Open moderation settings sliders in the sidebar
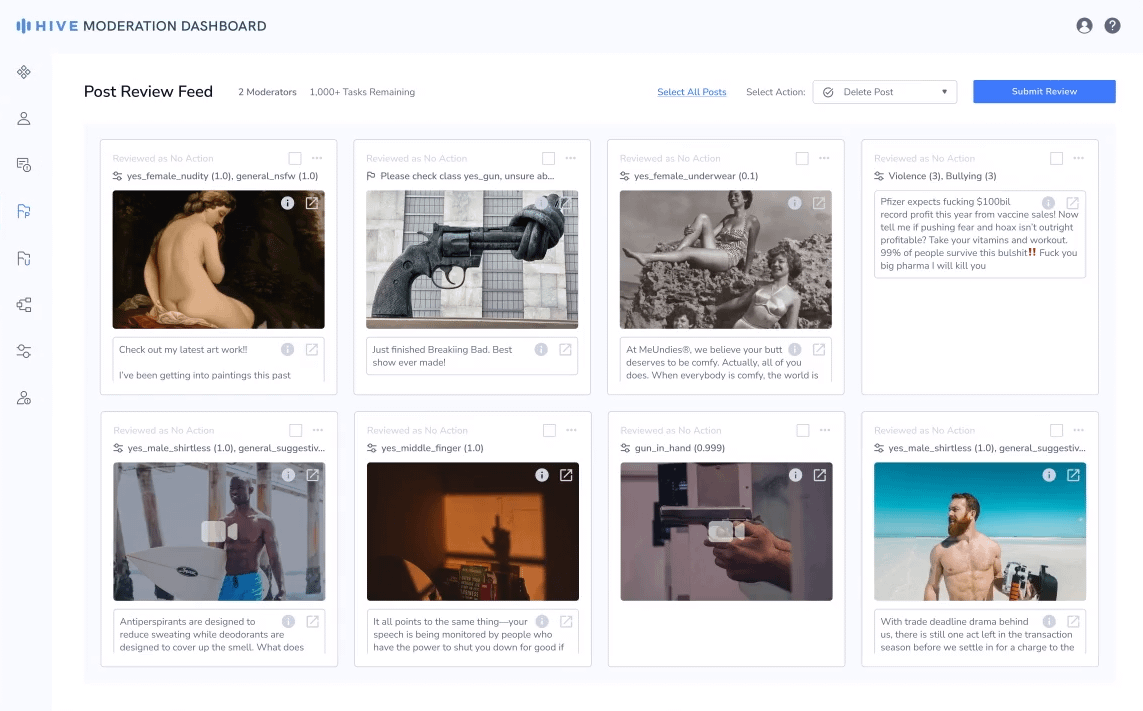The height and width of the screenshot is (711, 1143). (23, 351)
